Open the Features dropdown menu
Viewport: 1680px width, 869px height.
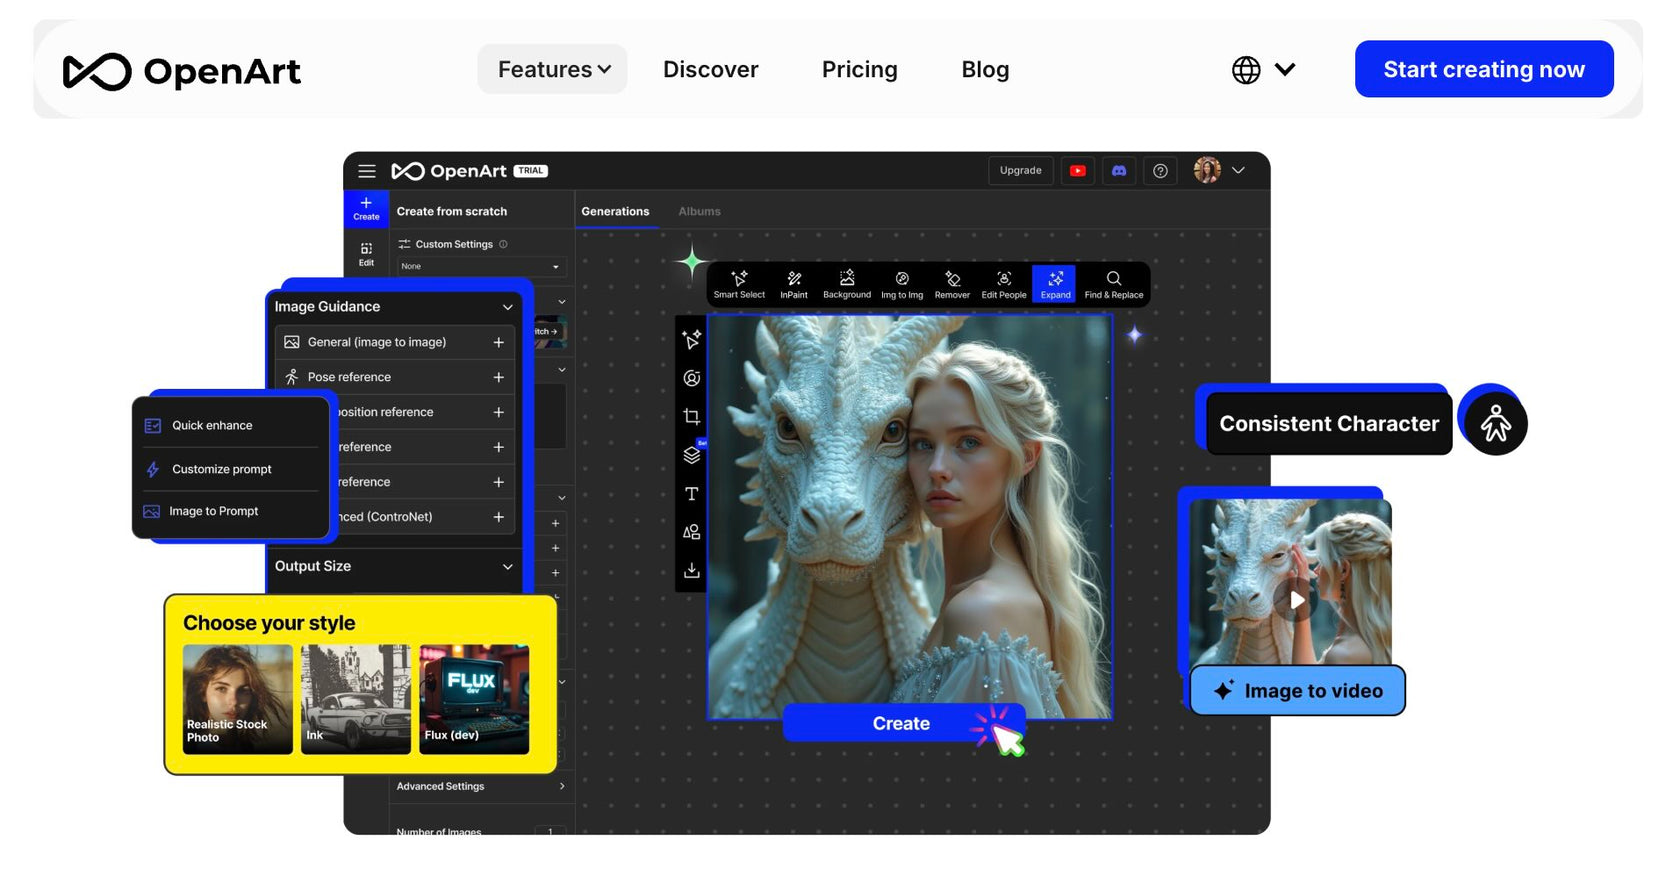coord(553,69)
